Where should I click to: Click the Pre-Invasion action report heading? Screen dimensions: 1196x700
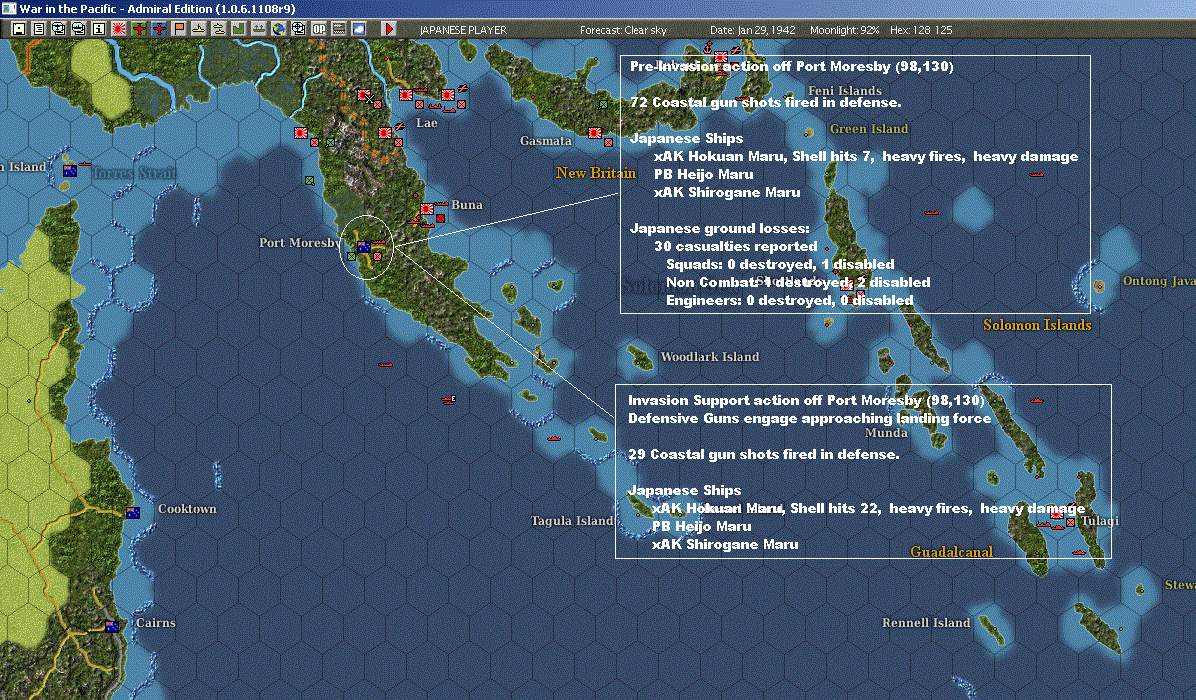click(792, 66)
